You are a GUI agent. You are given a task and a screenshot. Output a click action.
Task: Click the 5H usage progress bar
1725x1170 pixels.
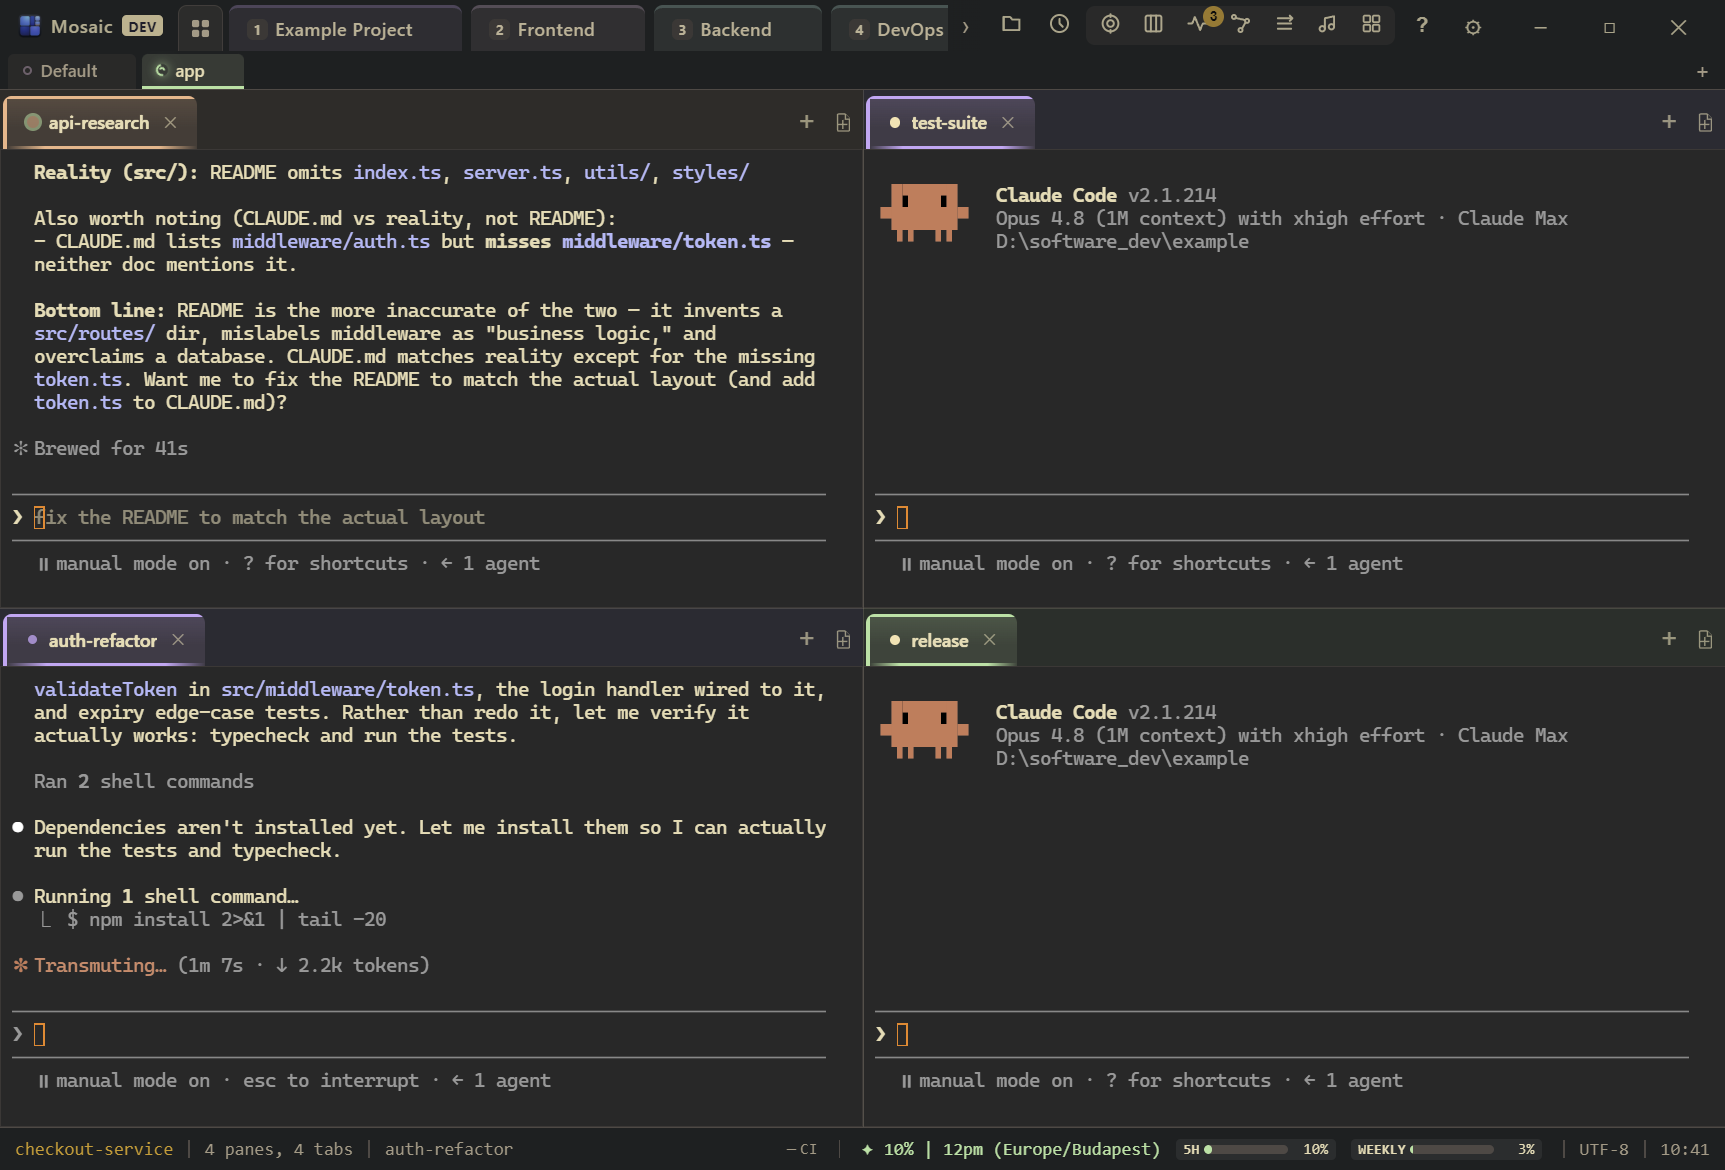tap(1245, 1150)
